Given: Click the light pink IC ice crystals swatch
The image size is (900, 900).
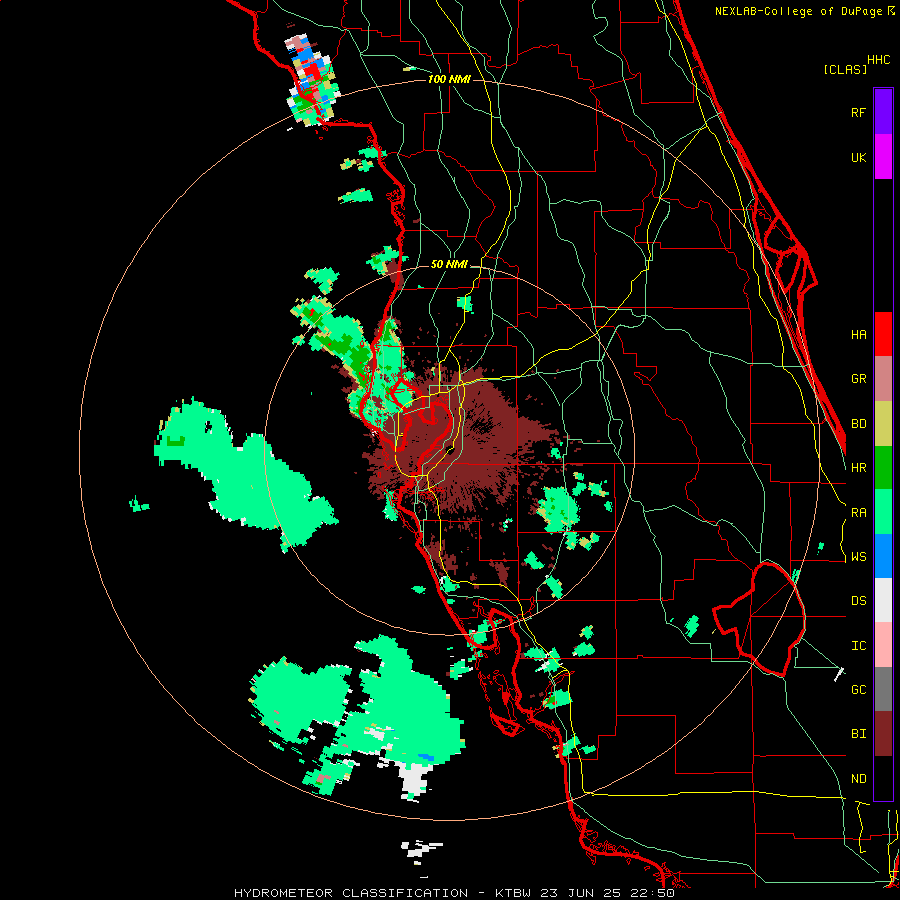Looking at the screenshot, I should 883,645.
